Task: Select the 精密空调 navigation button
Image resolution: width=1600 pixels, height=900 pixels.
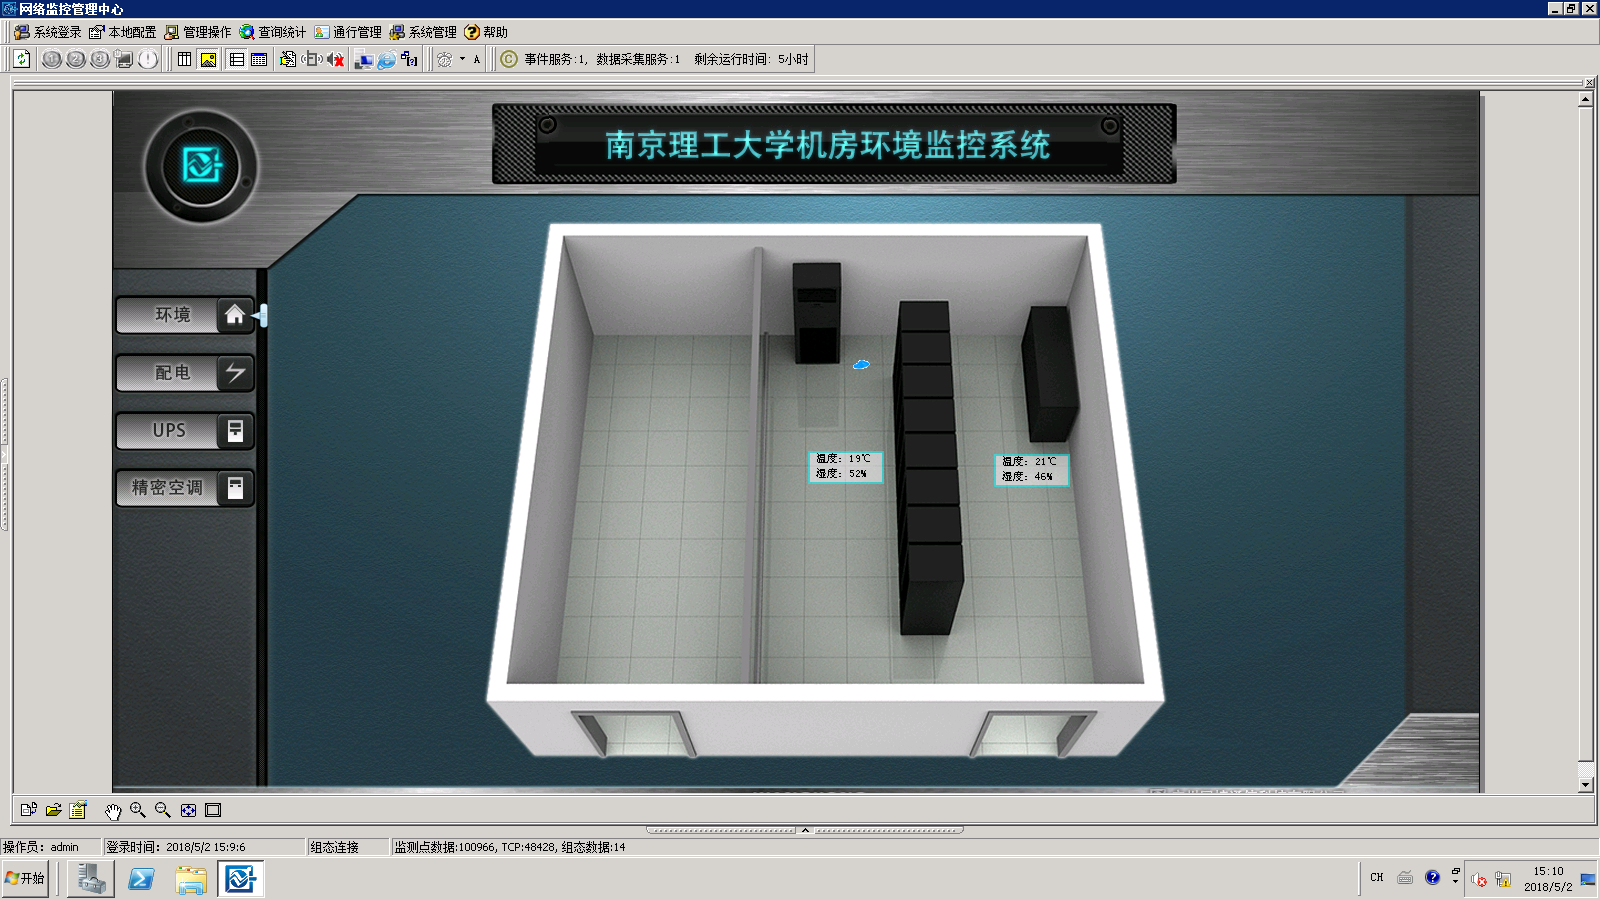Action: tap(185, 488)
